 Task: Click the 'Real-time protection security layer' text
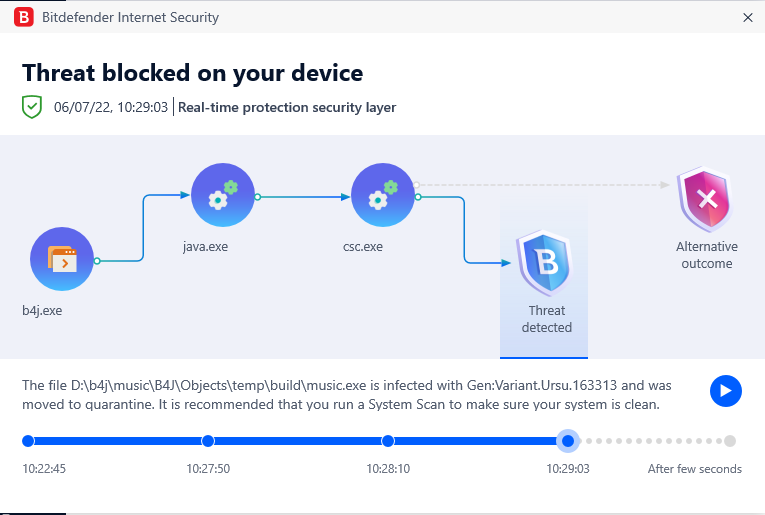pyautogui.click(x=287, y=108)
